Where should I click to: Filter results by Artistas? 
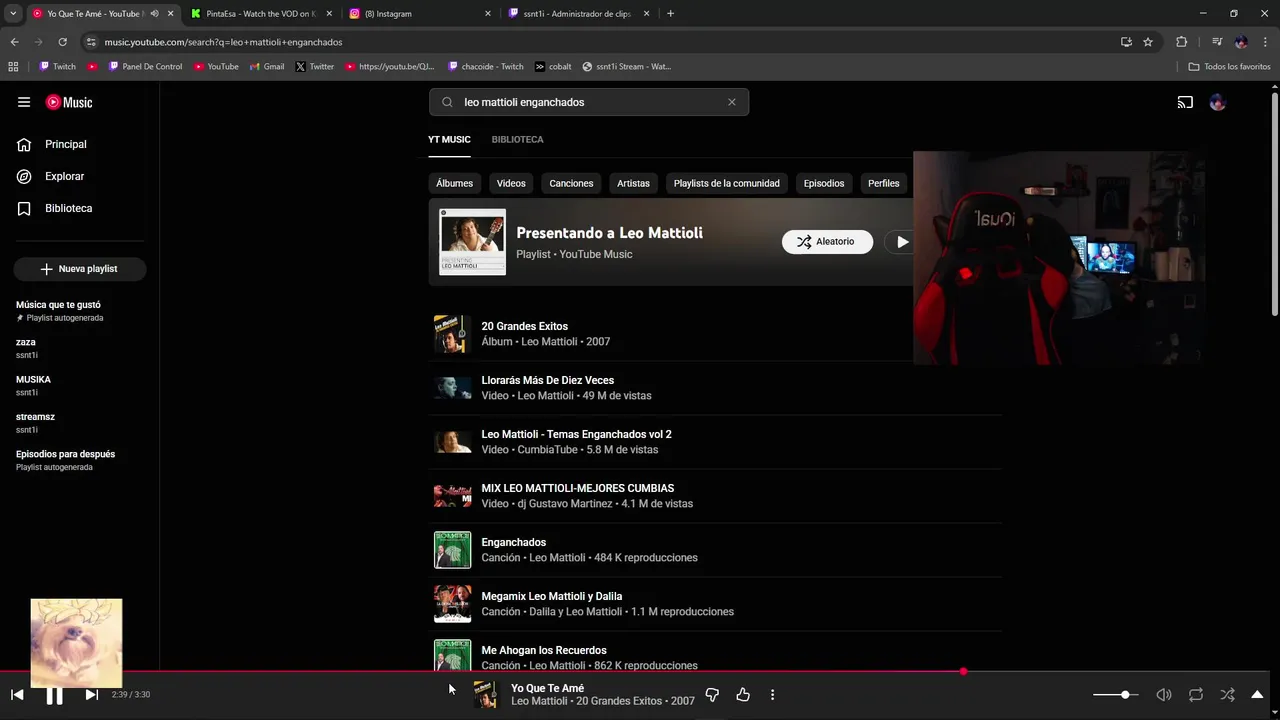[633, 183]
